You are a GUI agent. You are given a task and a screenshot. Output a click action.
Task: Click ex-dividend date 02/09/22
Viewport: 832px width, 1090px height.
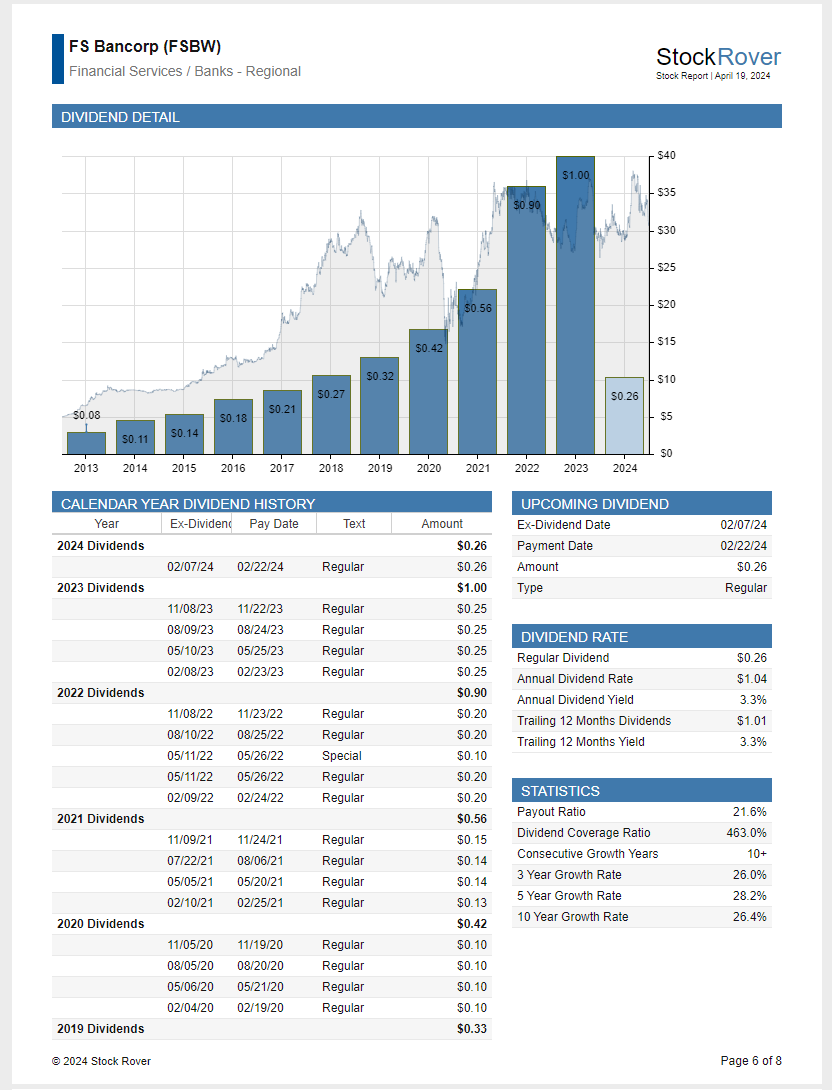tap(190, 798)
